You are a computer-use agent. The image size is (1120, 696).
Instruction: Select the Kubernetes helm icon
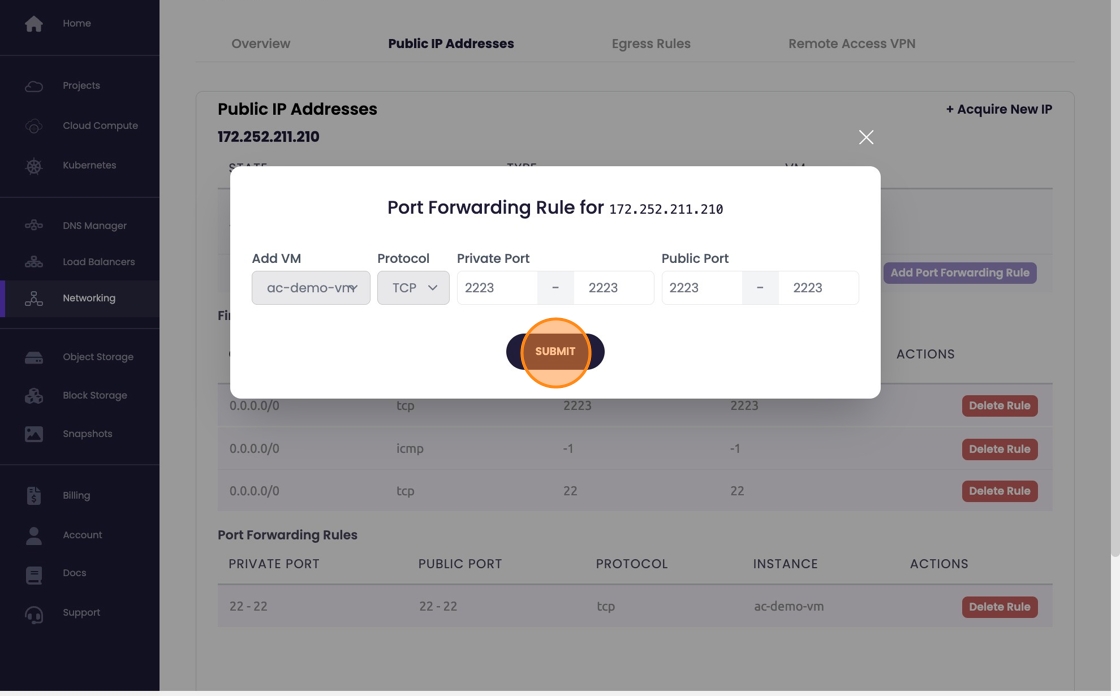coord(34,166)
